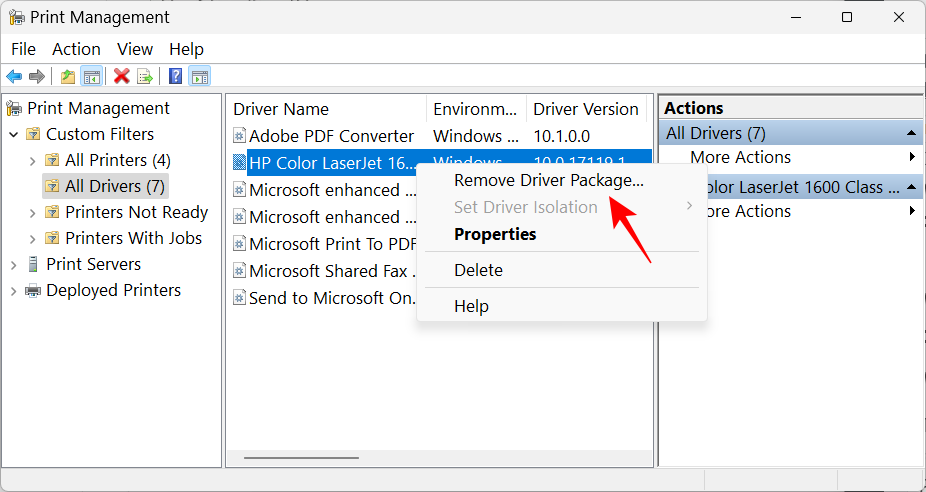Click the Print Servers icon in tree
Image resolution: width=926 pixels, height=492 pixels.
pyautogui.click(x=33, y=265)
